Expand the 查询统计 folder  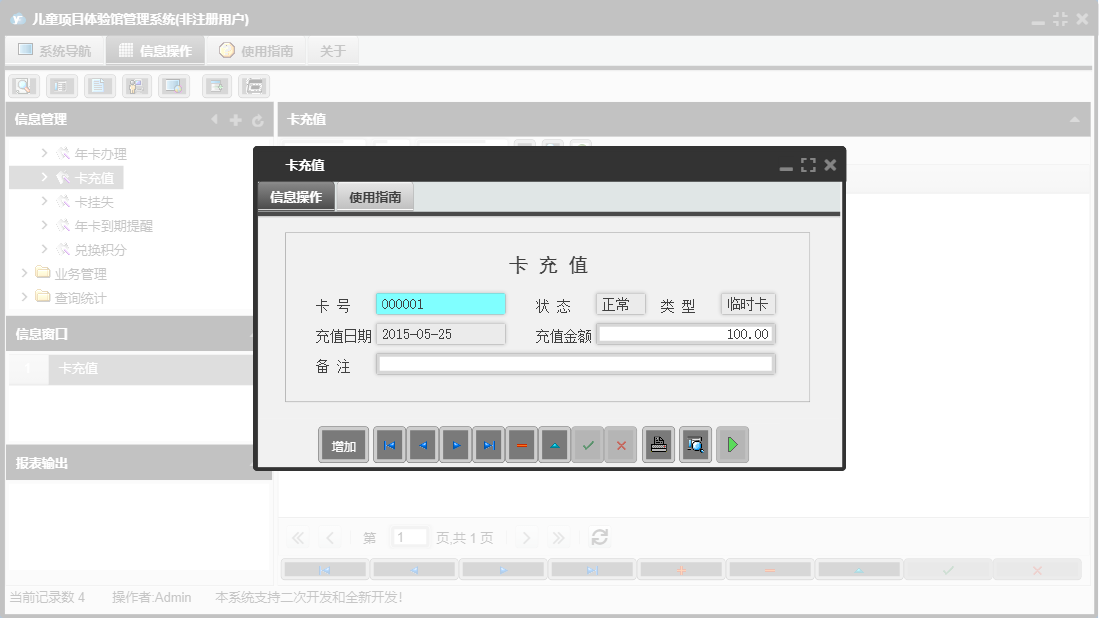click(24, 295)
